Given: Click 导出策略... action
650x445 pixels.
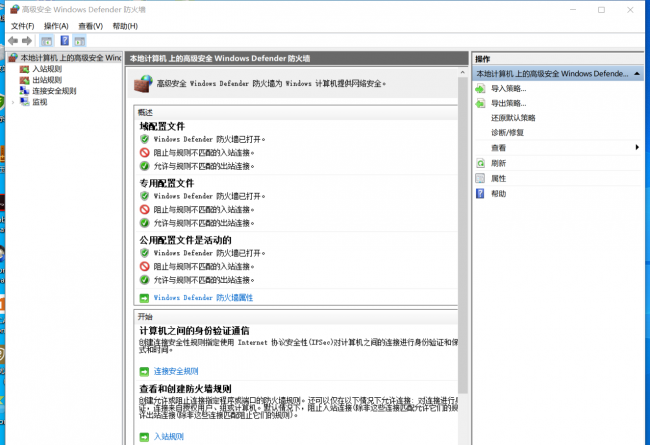Looking at the screenshot, I should tap(509, 103).
